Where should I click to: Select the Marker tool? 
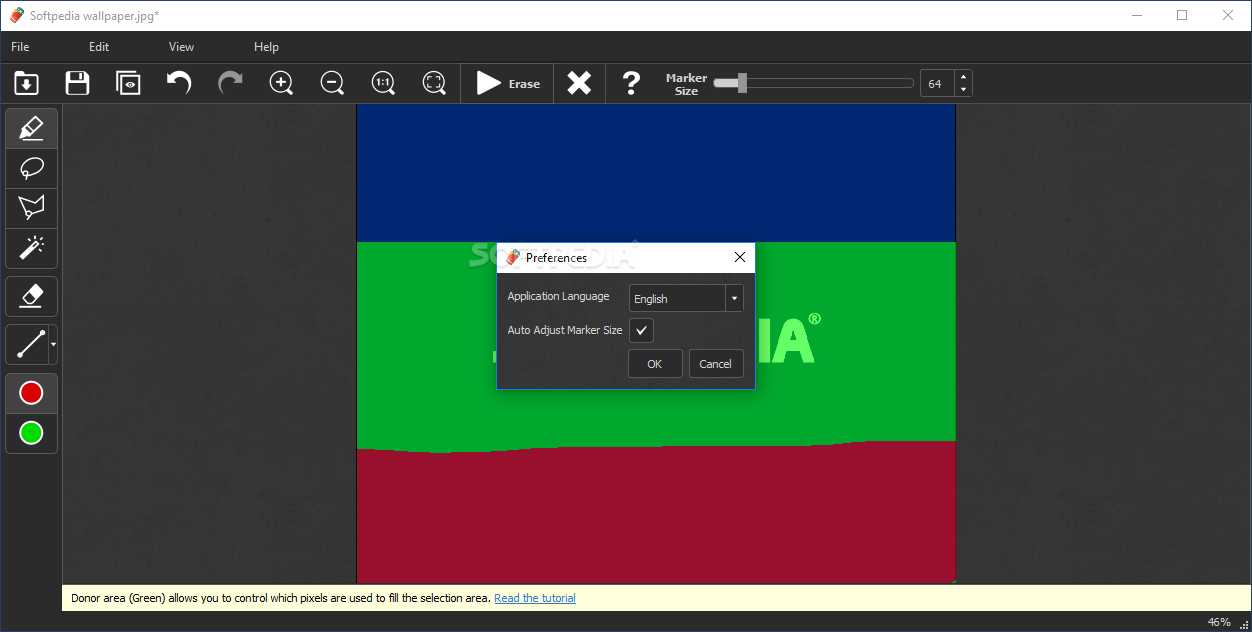click(x=32, y=129)
